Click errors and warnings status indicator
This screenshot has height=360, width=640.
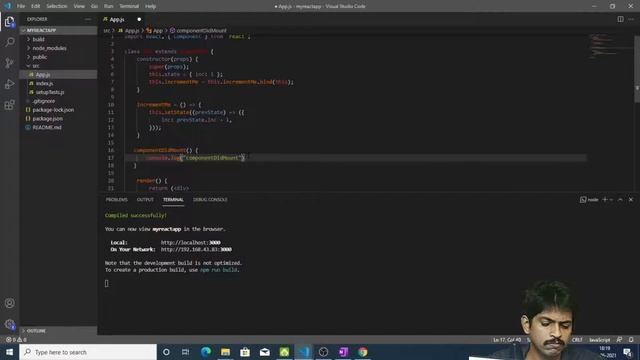(16, 340)
